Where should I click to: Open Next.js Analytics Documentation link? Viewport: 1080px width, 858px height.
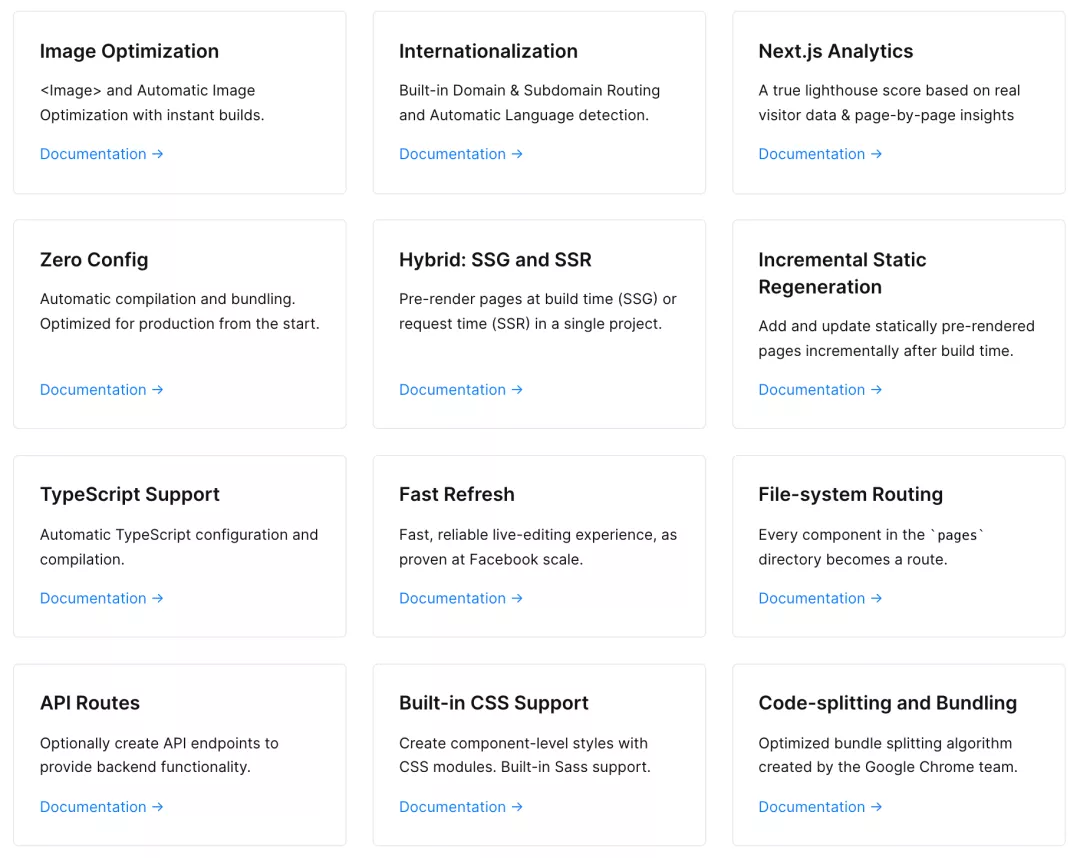(820, 154)
